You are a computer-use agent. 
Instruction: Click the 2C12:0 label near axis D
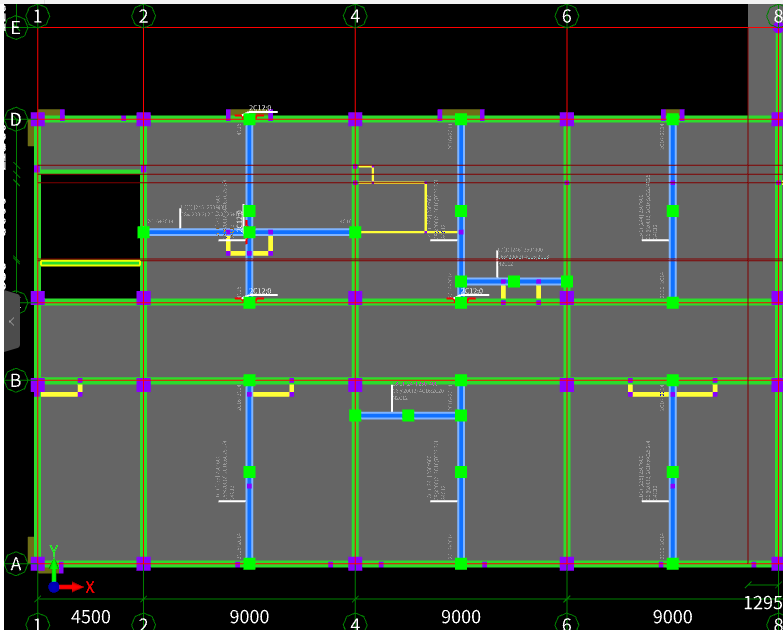point(261,109)
